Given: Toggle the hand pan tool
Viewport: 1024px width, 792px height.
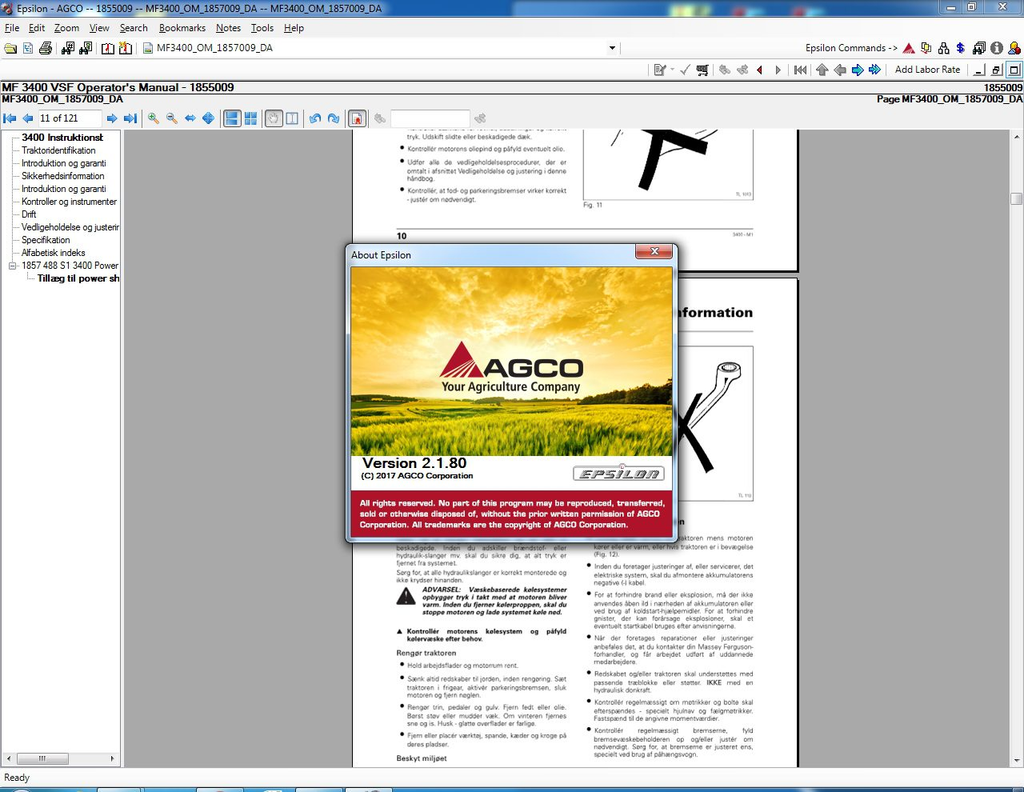Looking at the screenshot, I should (273, 118).
